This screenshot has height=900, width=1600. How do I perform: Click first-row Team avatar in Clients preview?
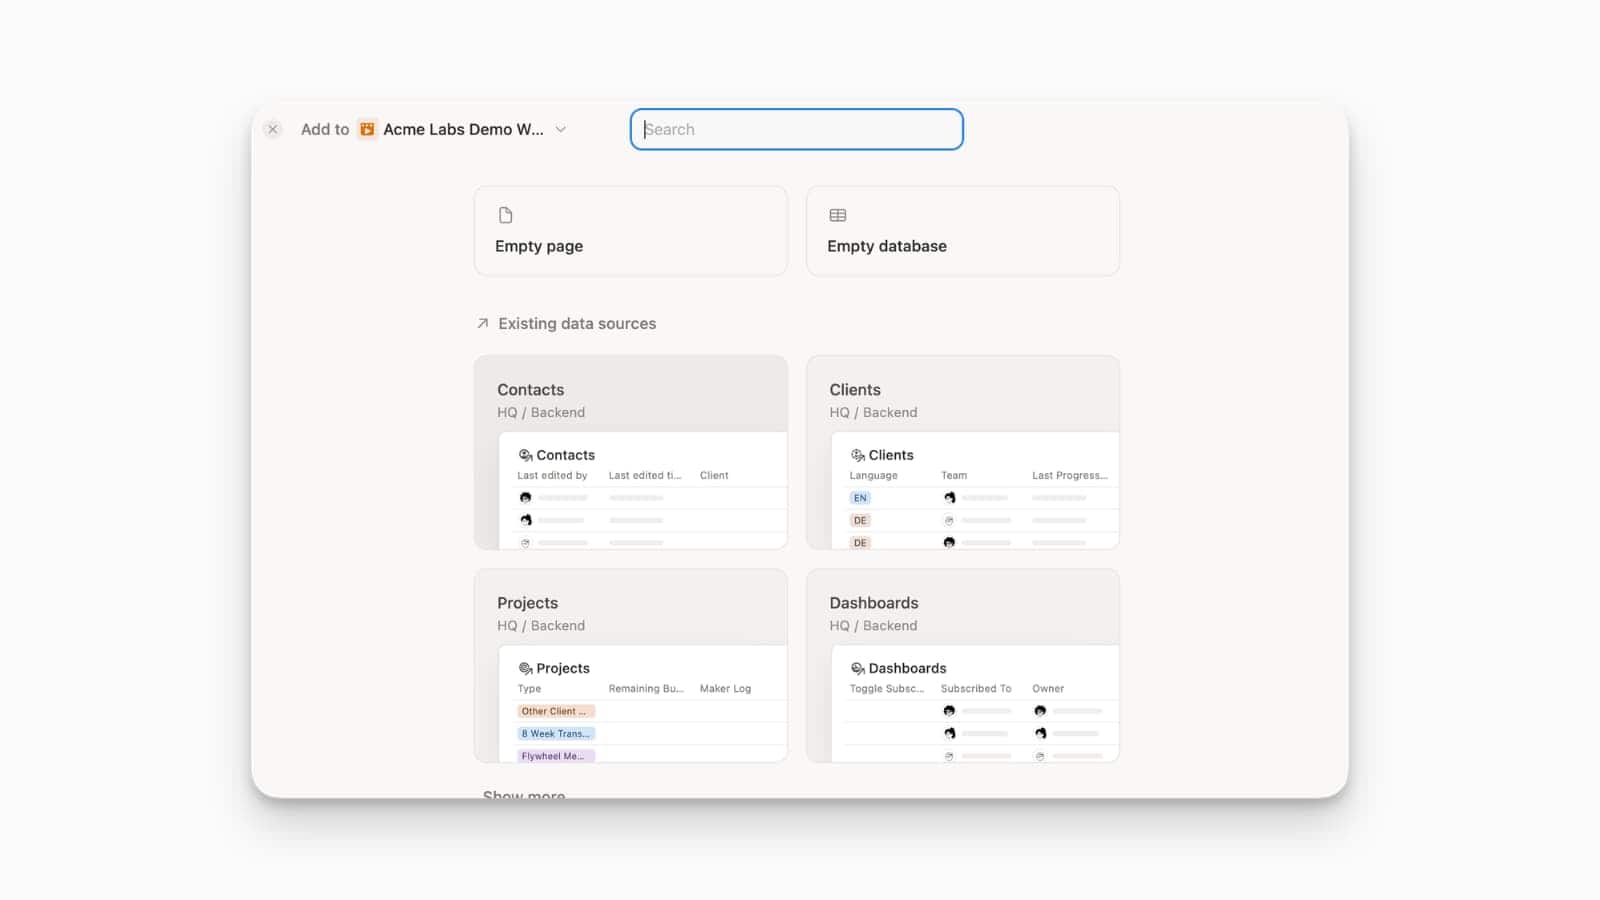[x=949, y=497]
